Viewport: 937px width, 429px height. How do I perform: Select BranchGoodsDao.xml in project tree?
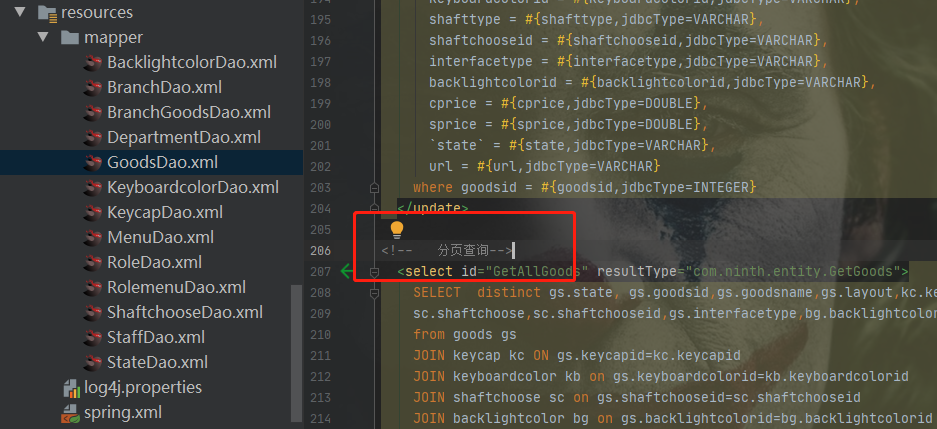(189, 112)
